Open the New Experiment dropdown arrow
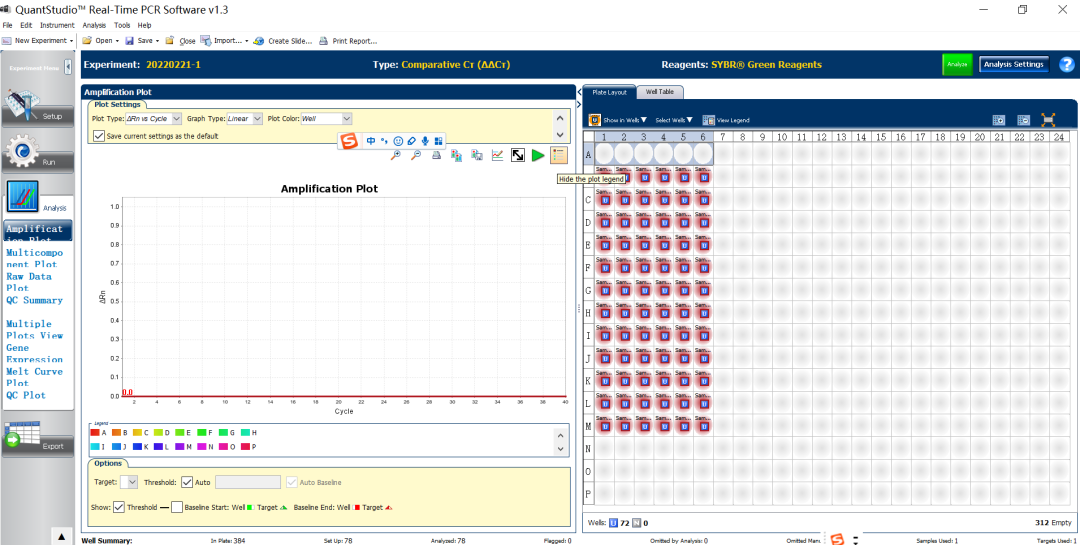The height and width of the screenshot is (545, 1080). (72, 41)
